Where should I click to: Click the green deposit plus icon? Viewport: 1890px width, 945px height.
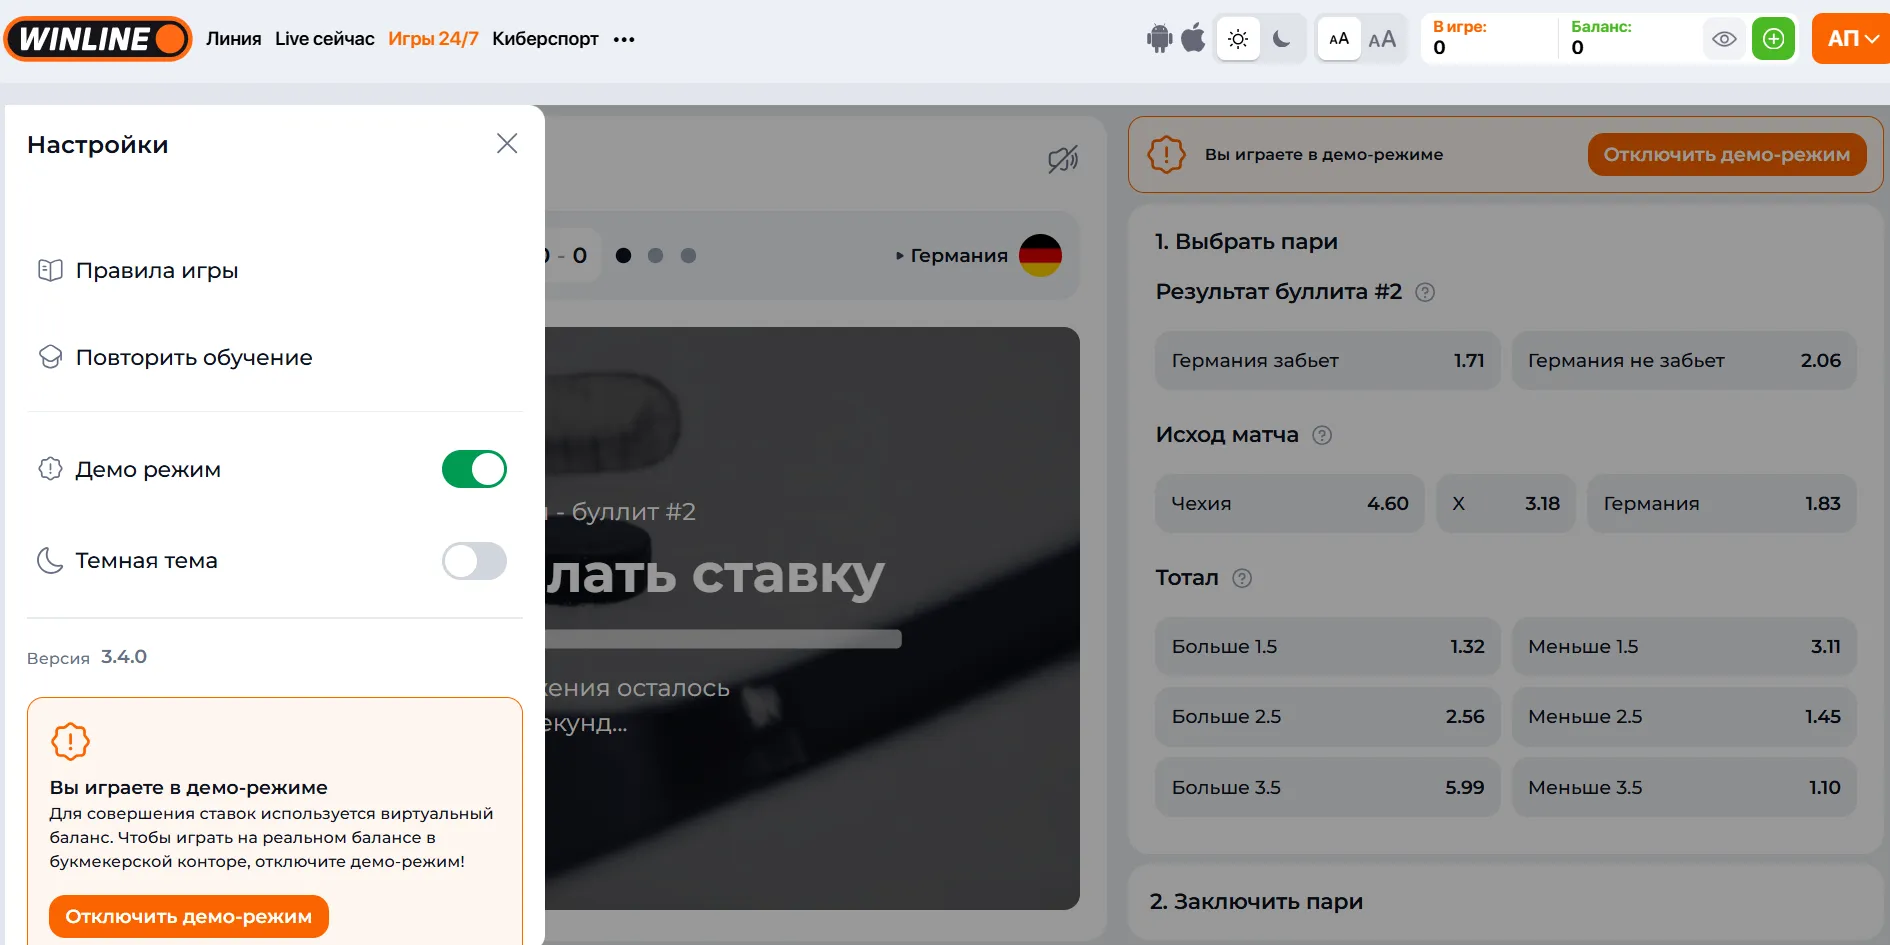(x=1773, y=39)
